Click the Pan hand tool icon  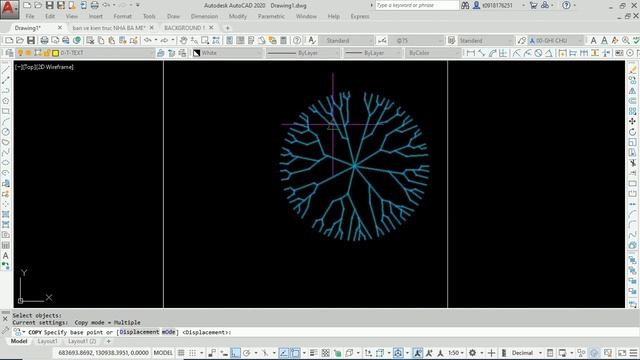pos(183,40)
